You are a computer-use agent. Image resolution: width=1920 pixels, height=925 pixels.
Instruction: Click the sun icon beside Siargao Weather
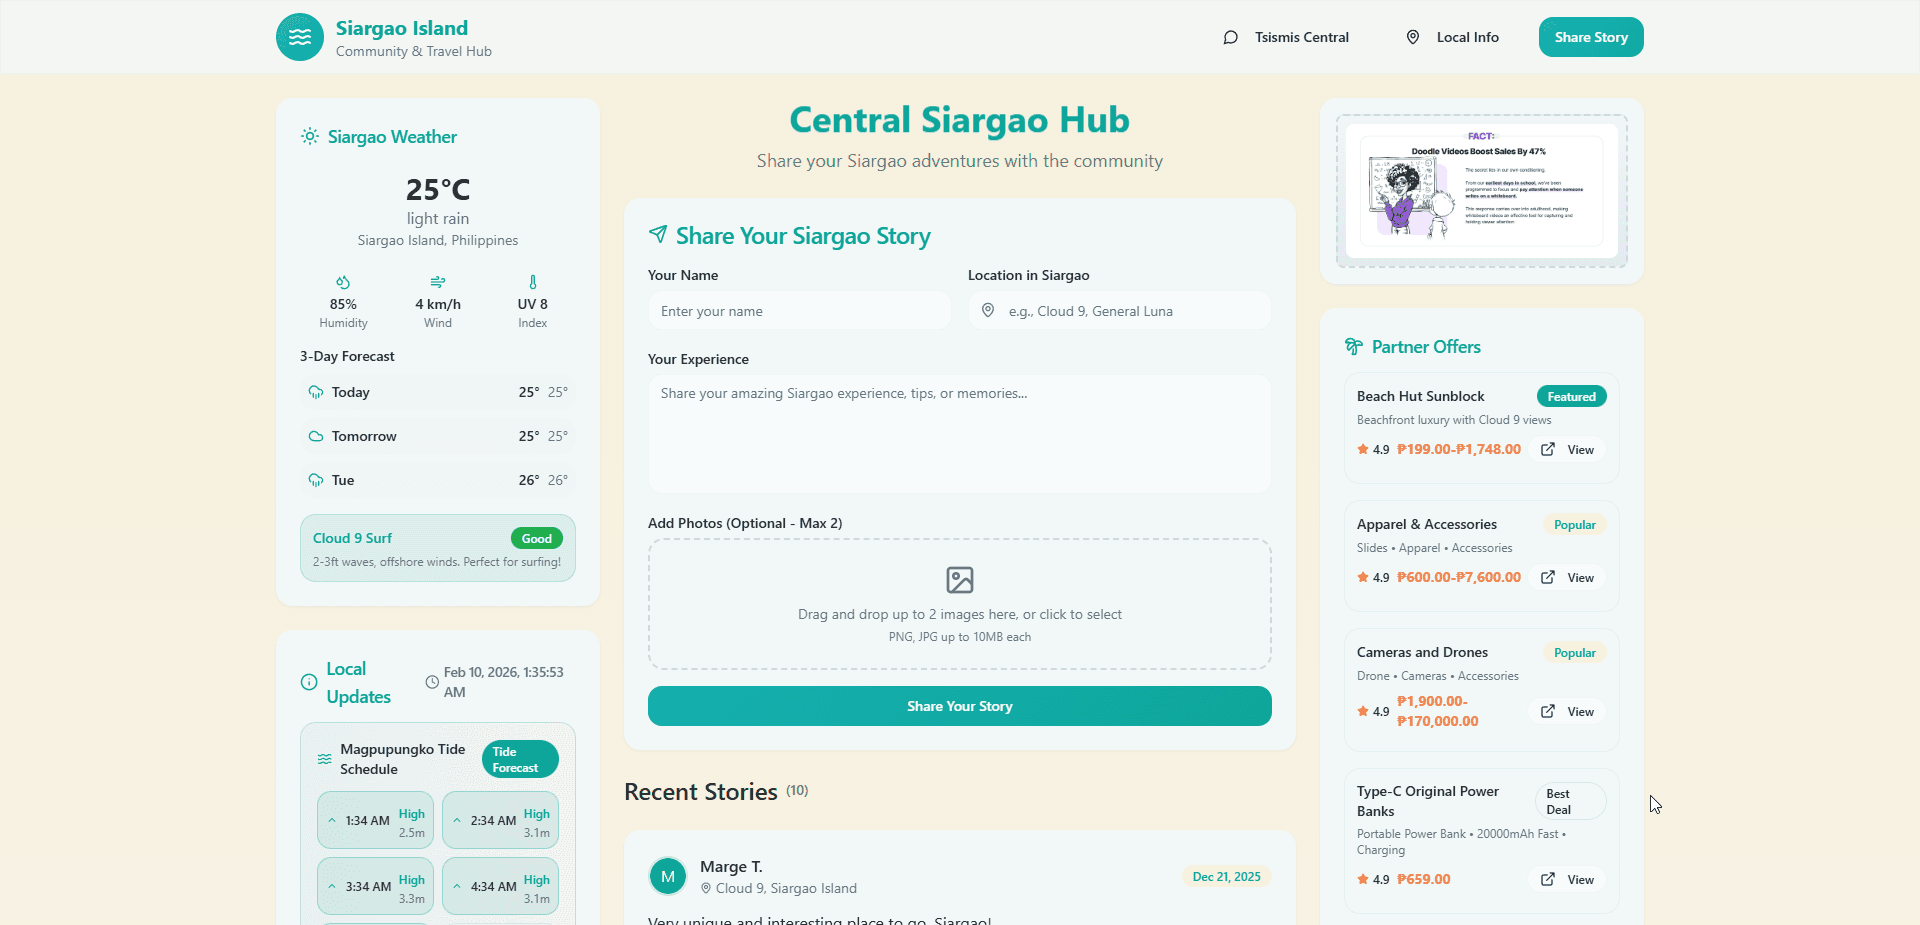(x=310, y=137)
